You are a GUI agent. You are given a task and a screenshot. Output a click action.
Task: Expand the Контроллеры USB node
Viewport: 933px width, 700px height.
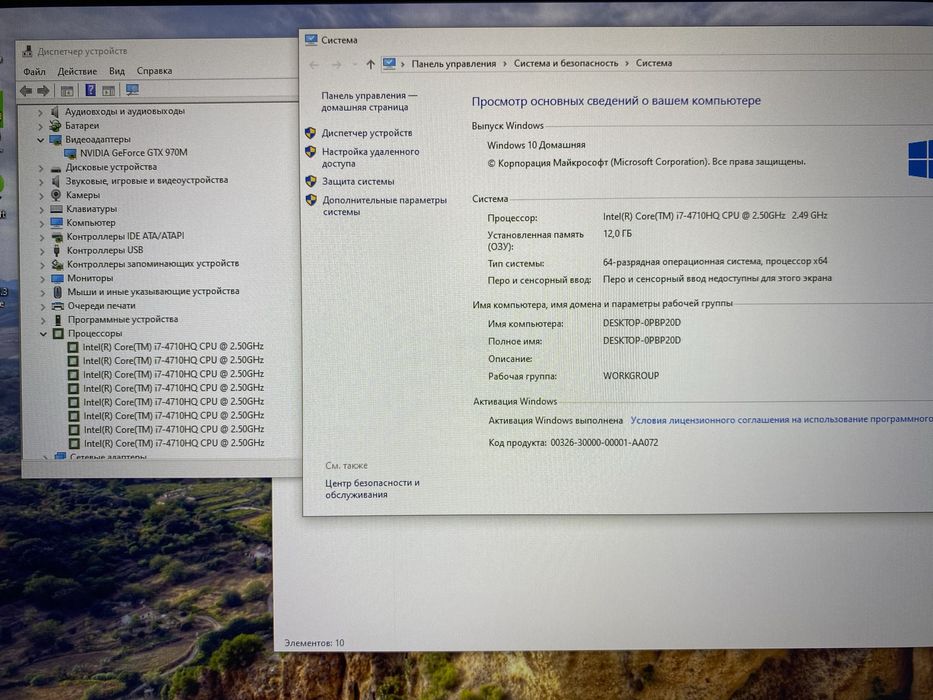coord(42,251)
